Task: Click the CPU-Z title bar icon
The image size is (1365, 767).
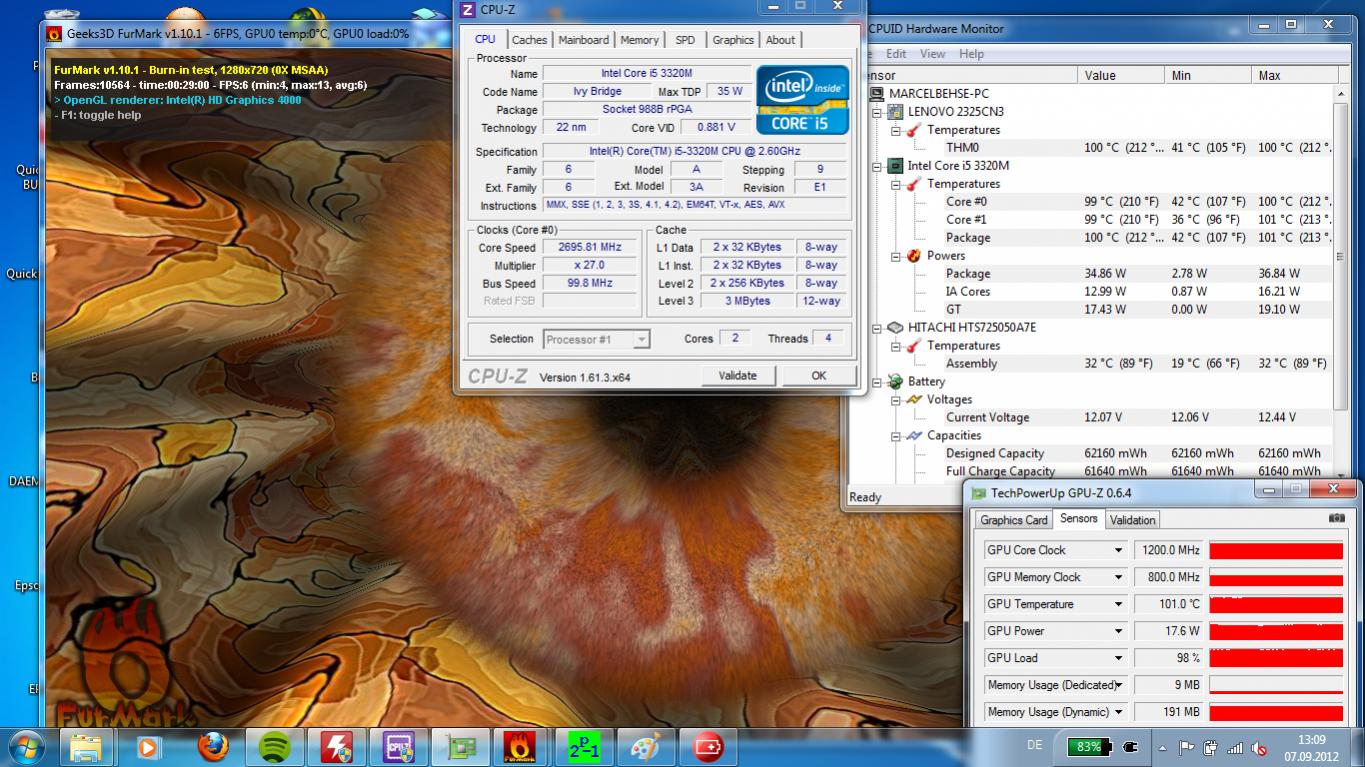Action: tap(467, 10)
